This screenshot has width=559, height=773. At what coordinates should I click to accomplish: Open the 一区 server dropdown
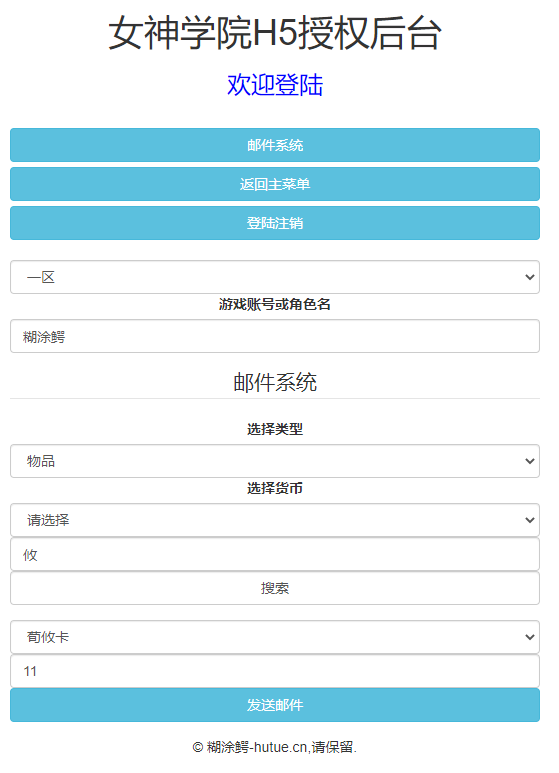[x=275, y=277]
